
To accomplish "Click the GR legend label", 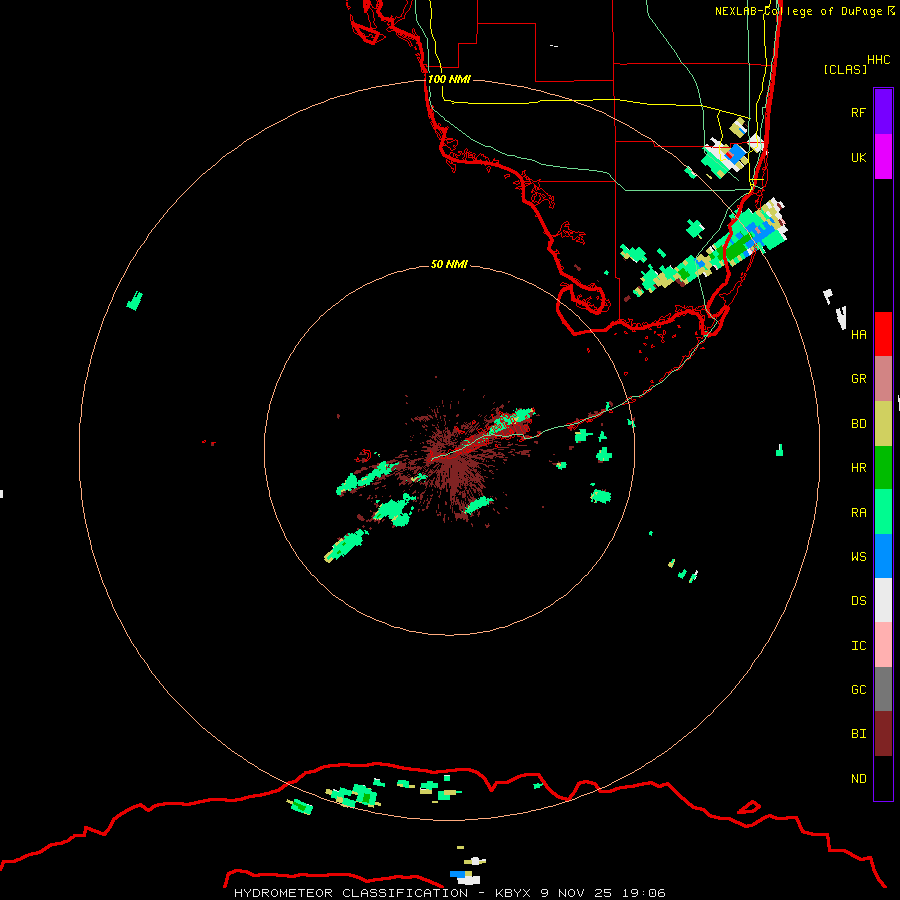I will (x=859, y=379).
